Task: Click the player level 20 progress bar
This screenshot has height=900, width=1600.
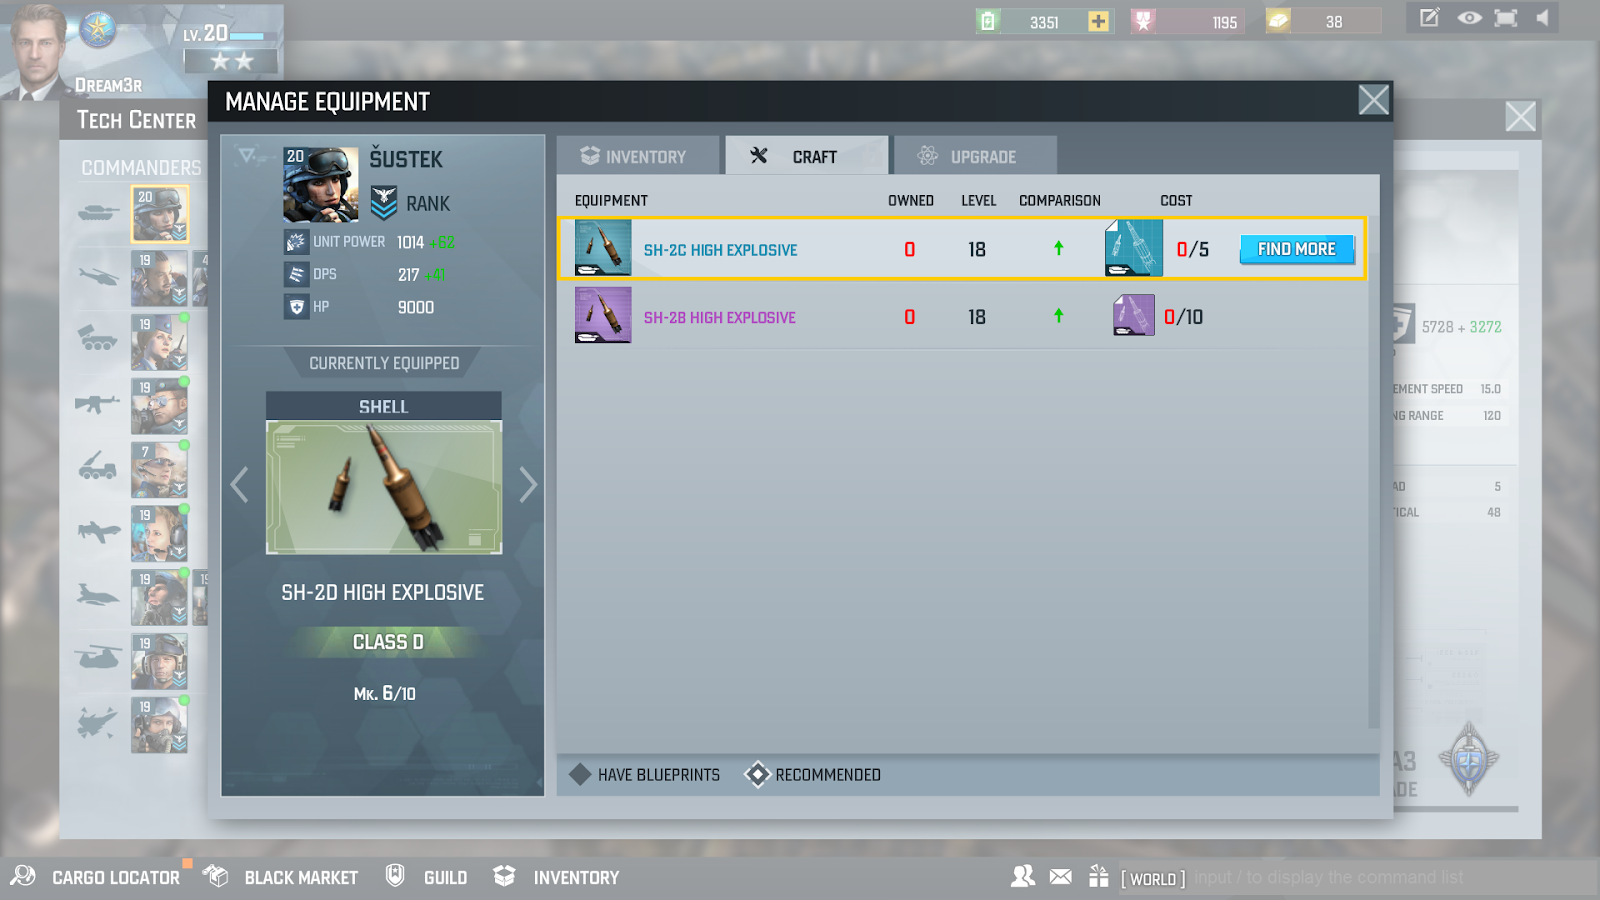Action: 247,36
